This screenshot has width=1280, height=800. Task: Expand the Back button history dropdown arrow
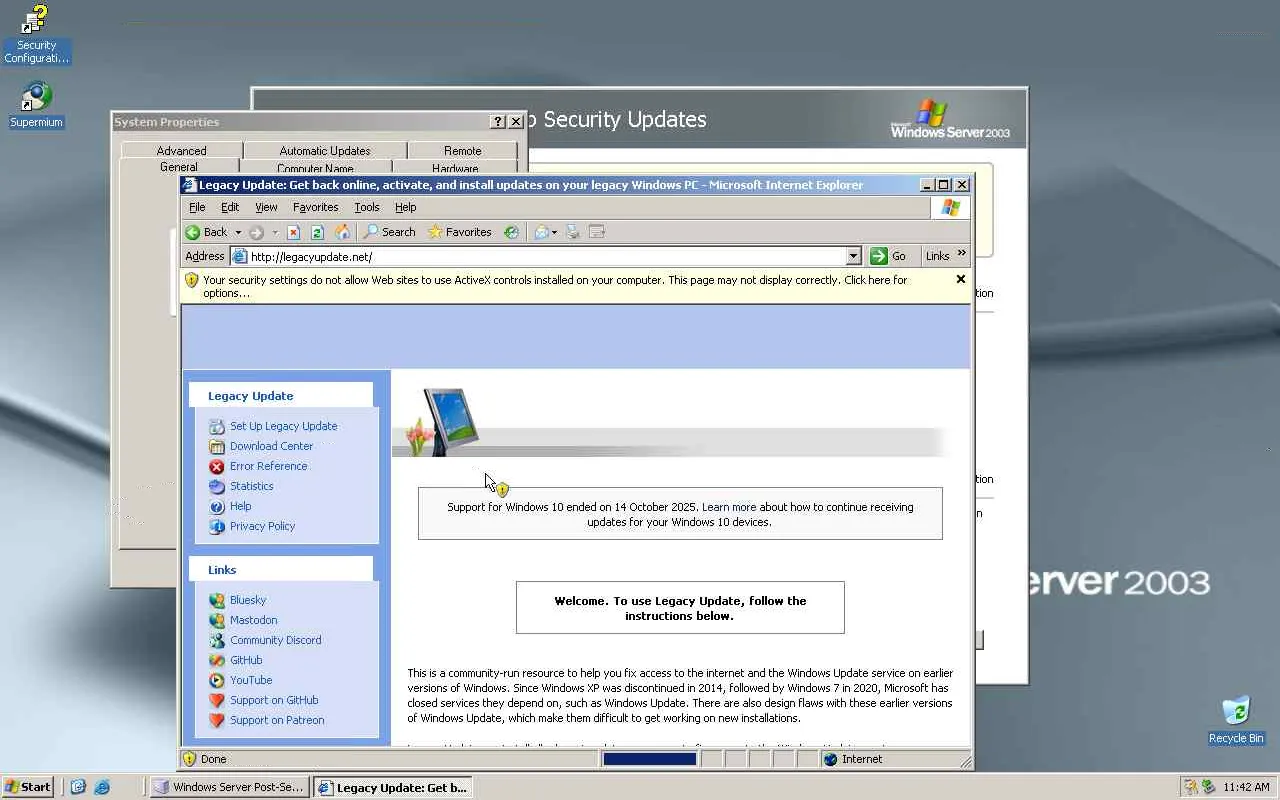coord(238,232)
